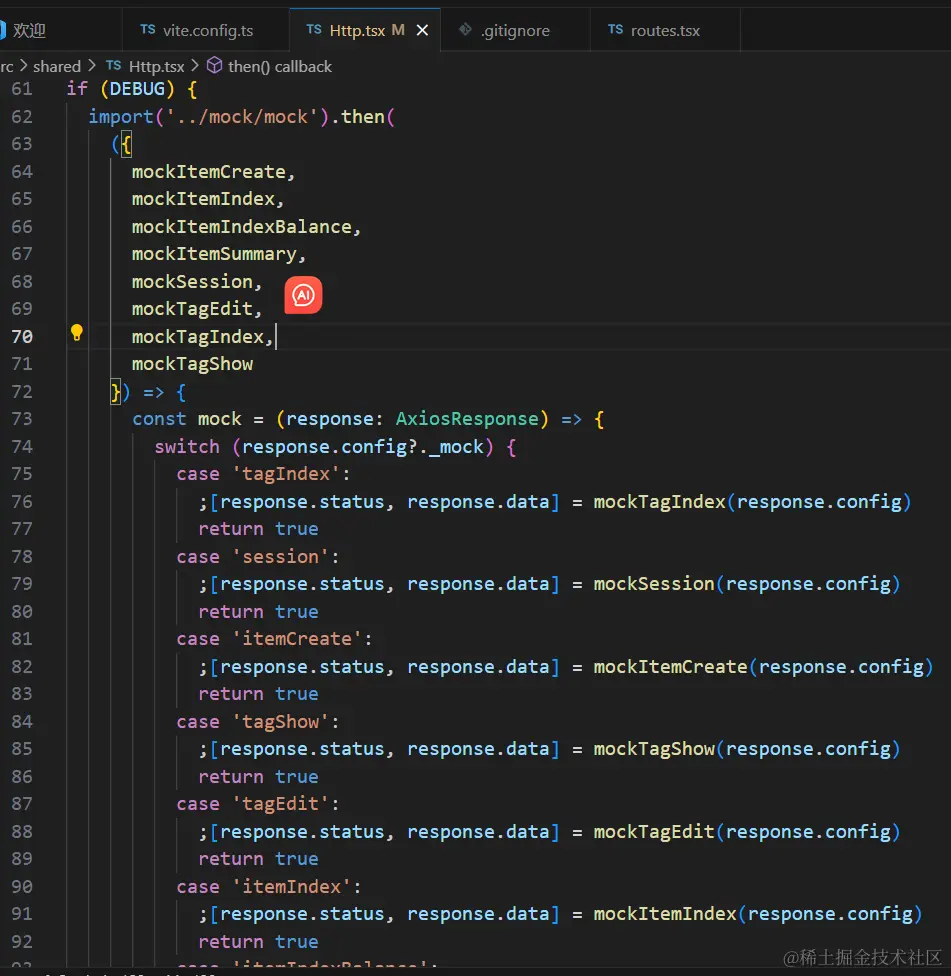Click 'mockItemCreate,' on line 64

pos(213,172)
